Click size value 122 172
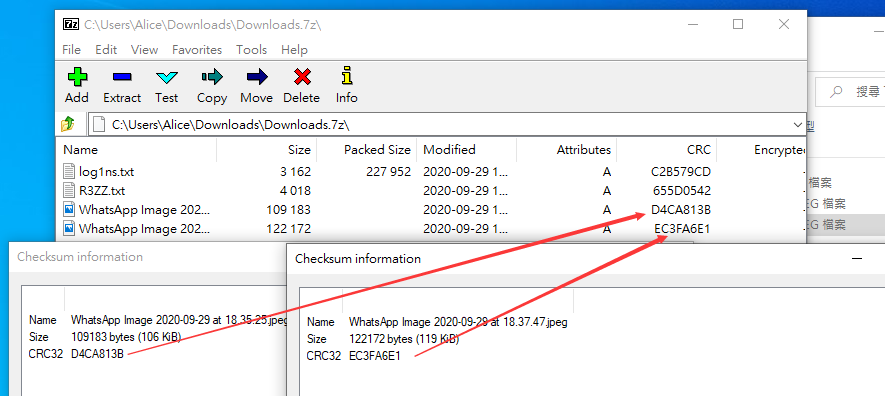 click(x=288, y=229)
